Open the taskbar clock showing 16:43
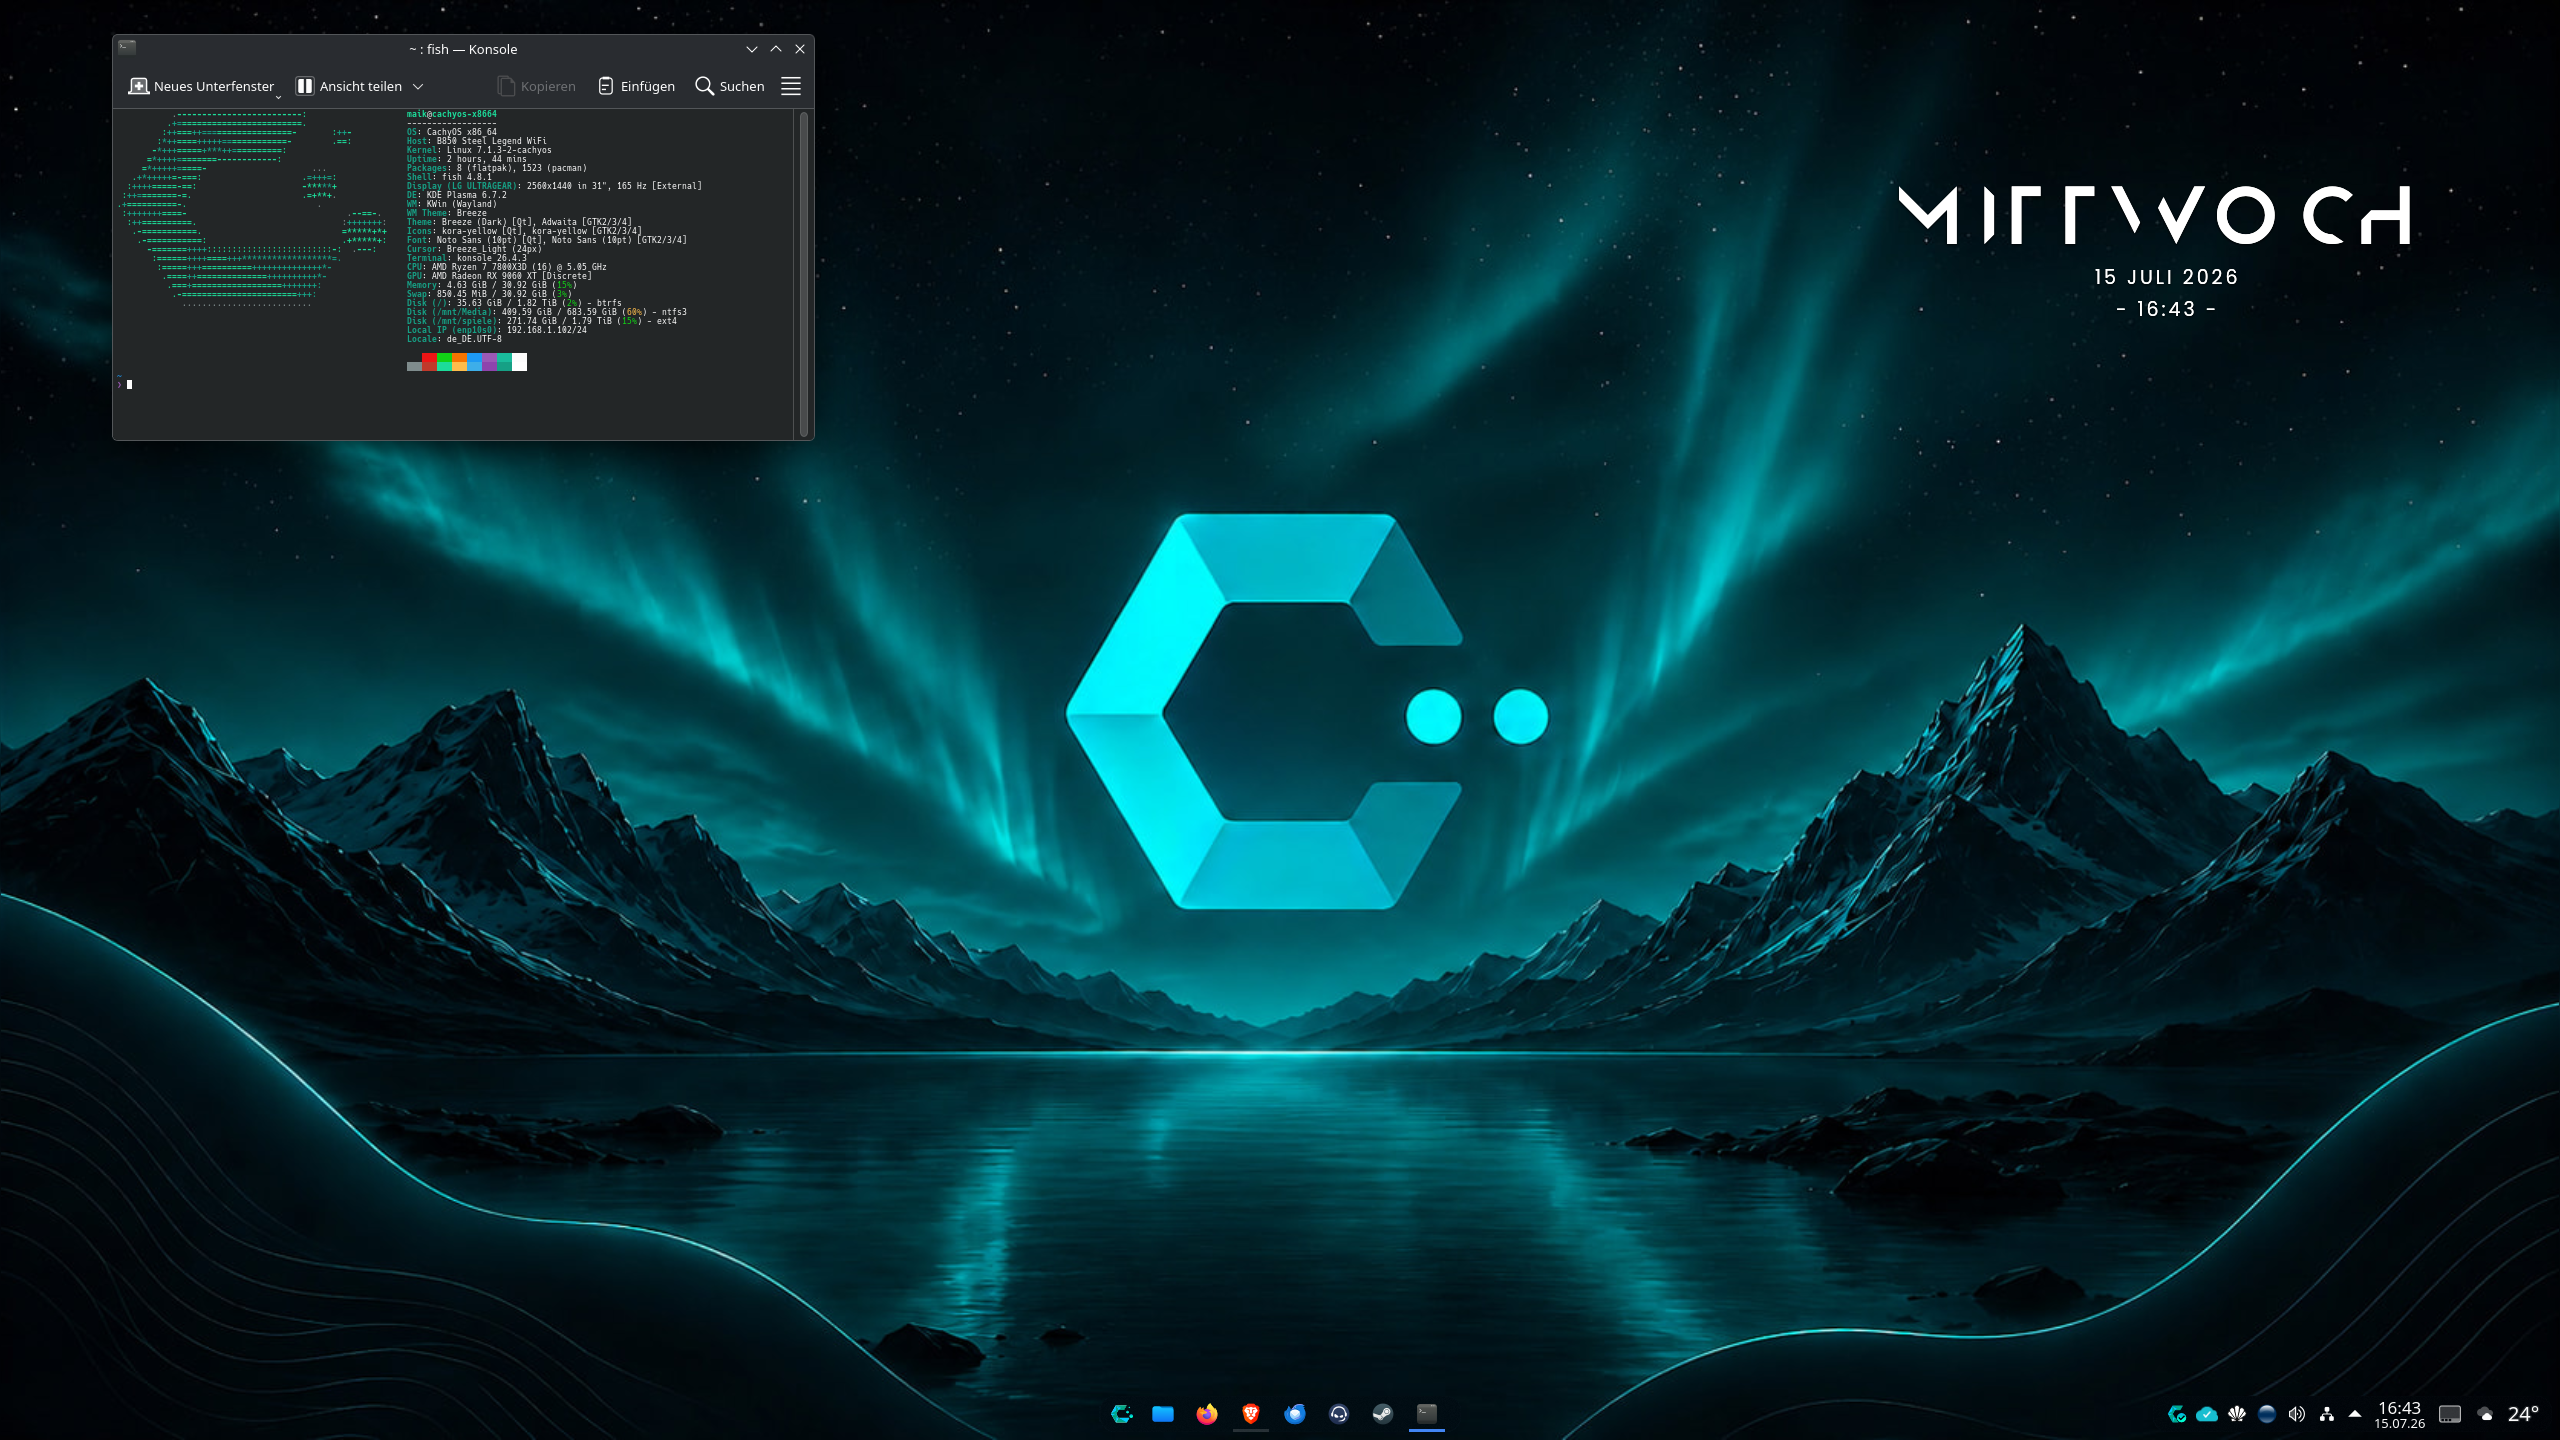The height and width of the screenshot is (1440, 2560). (x=2400, y=1414)
